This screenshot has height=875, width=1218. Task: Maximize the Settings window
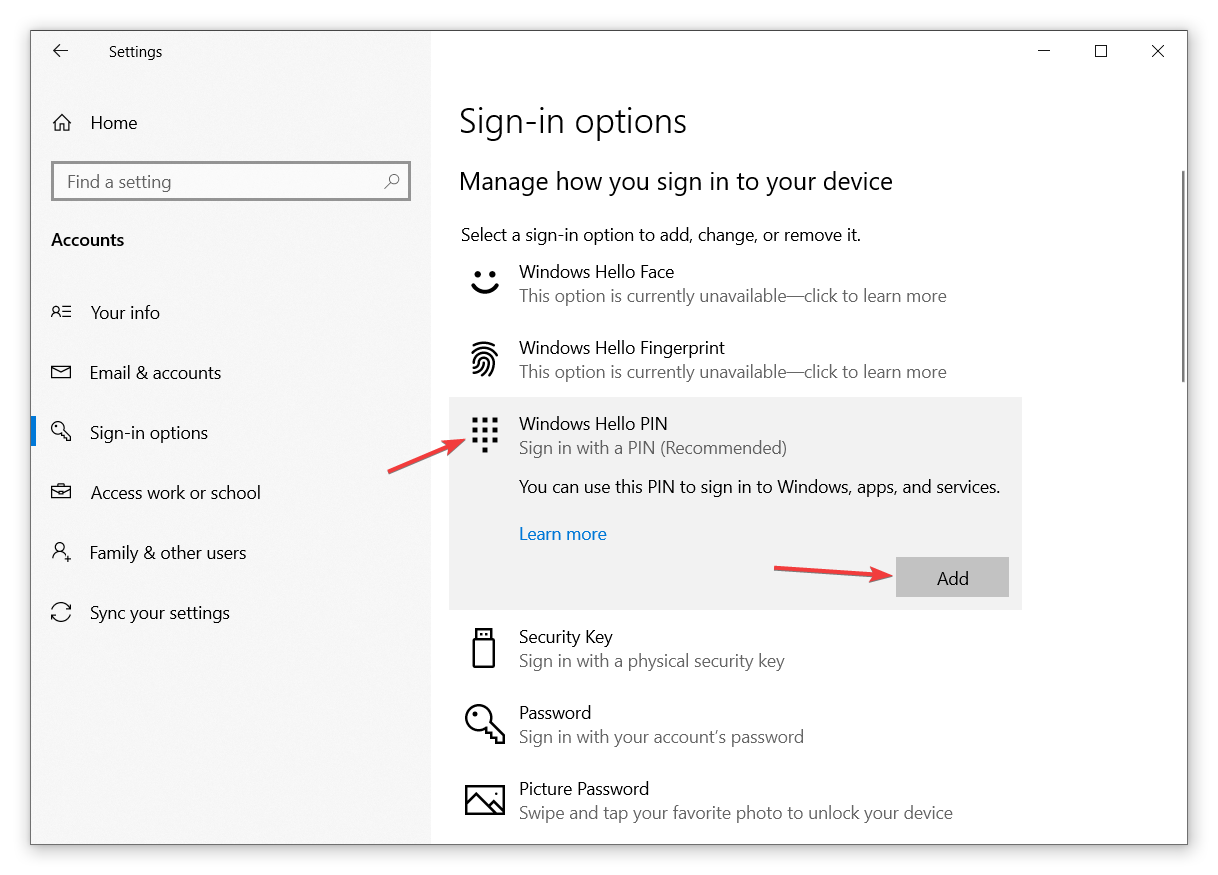pyautogui.click(x=1101, y=51)
